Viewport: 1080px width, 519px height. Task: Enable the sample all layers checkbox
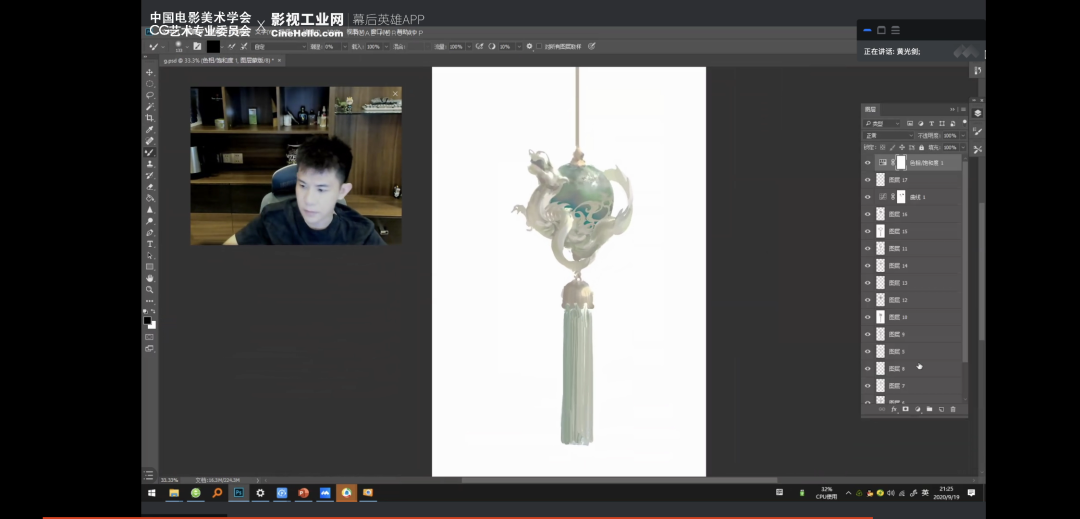click(539, 46)
